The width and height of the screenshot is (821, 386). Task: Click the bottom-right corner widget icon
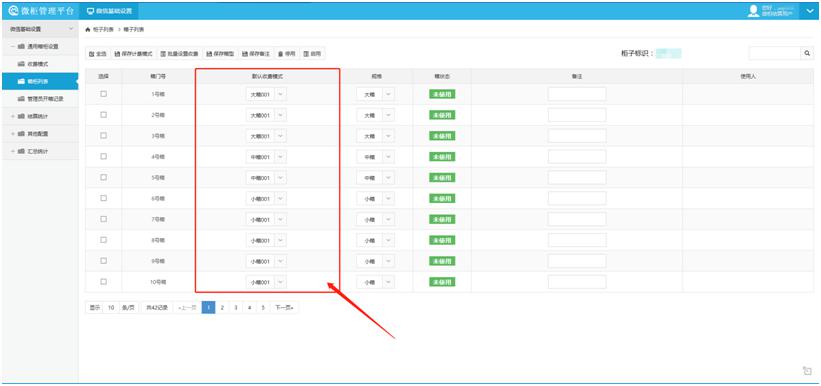coord(807,371)
